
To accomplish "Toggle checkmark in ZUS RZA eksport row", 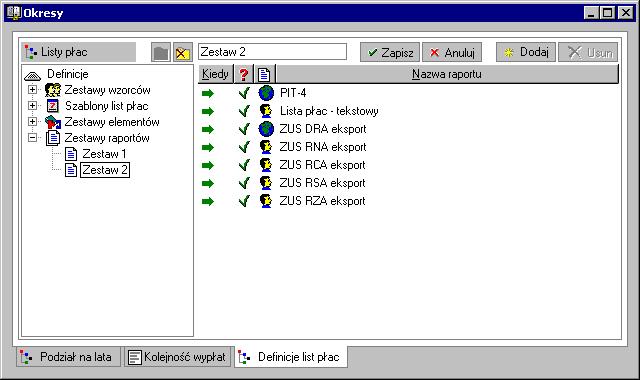I will pyautogui.click(x=244, y=201).
